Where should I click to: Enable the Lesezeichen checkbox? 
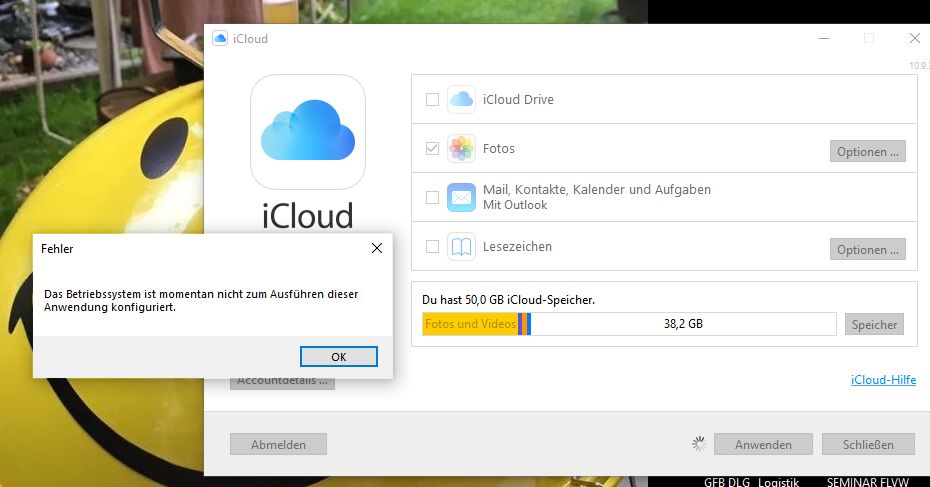pyautogui.click(x=432, y=246)
